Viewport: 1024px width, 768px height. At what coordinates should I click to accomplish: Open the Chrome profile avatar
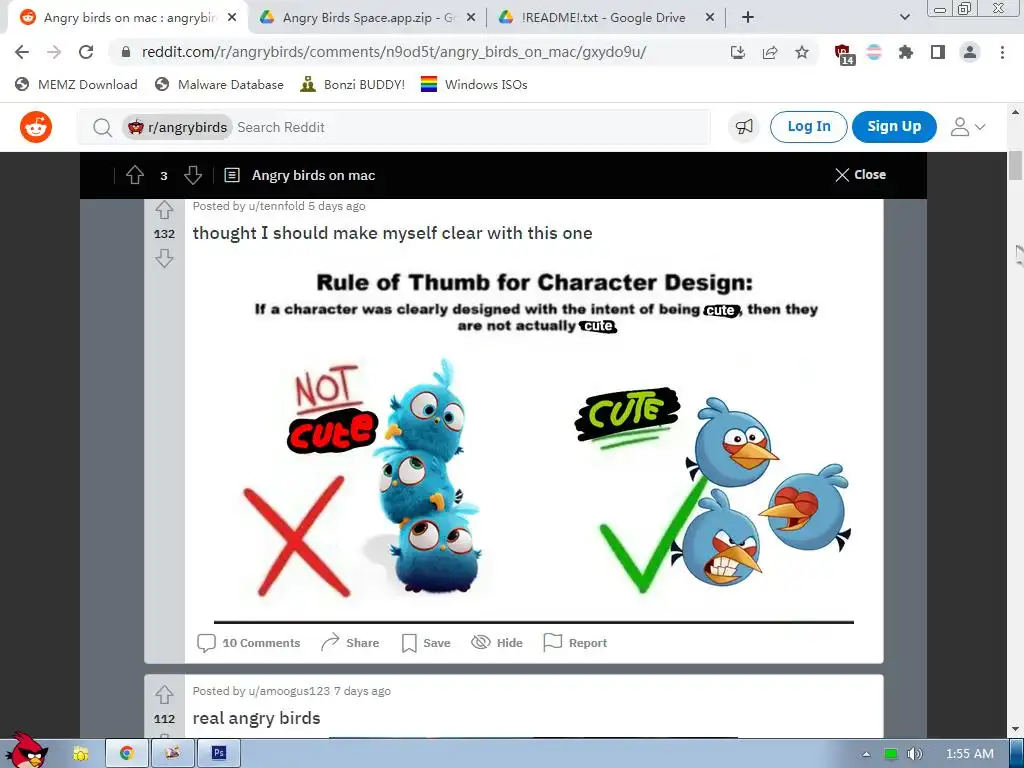point(970,52)
